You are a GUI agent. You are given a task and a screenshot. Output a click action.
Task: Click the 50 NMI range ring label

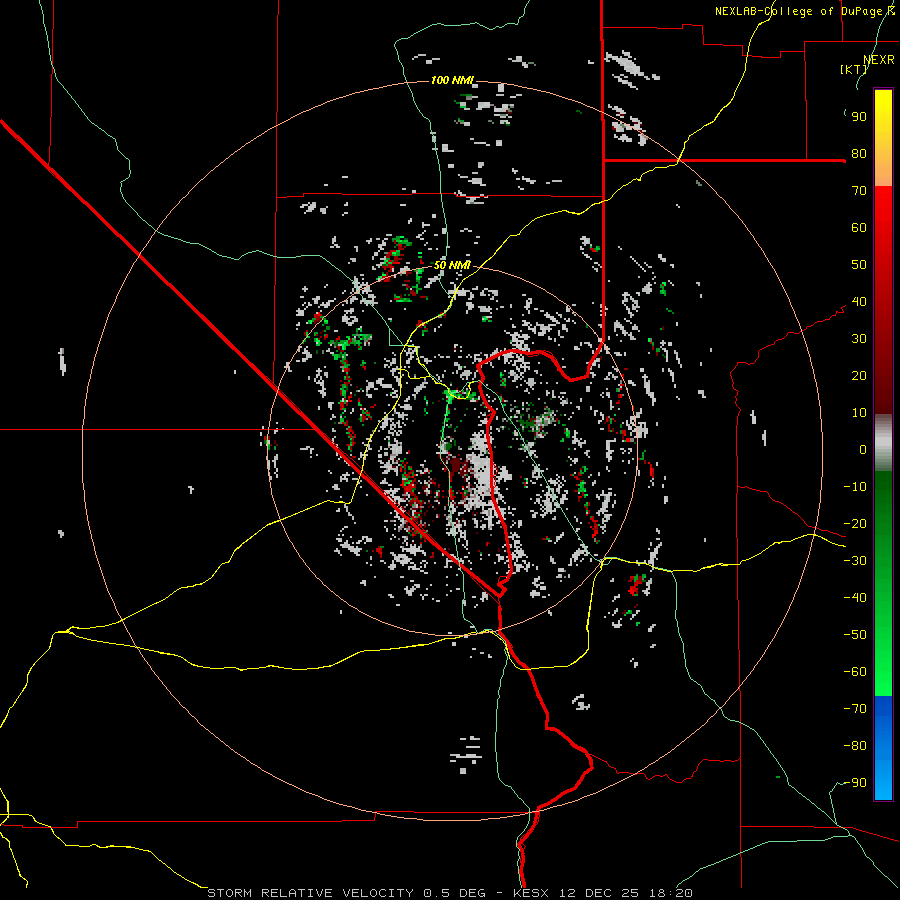coord(452,265)
